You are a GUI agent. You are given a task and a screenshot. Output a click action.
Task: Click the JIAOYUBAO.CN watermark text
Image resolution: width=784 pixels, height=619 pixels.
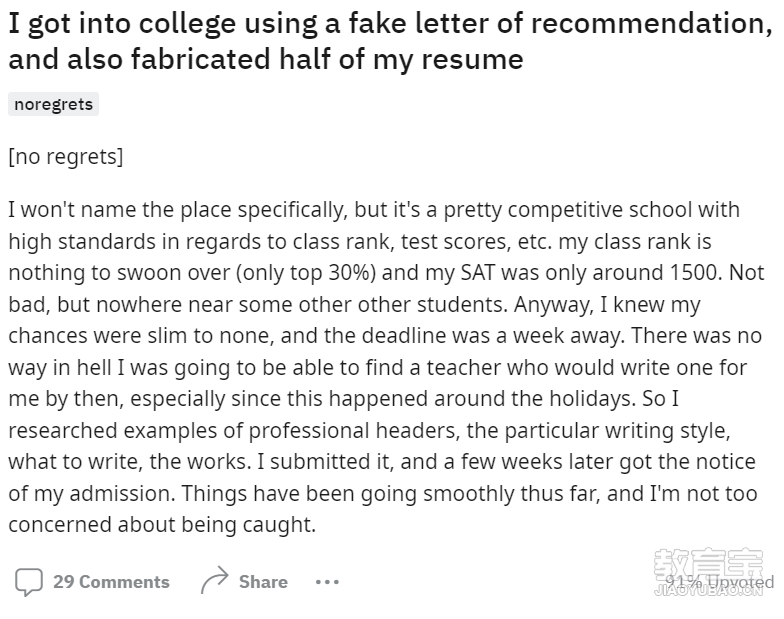click(708, 590)
